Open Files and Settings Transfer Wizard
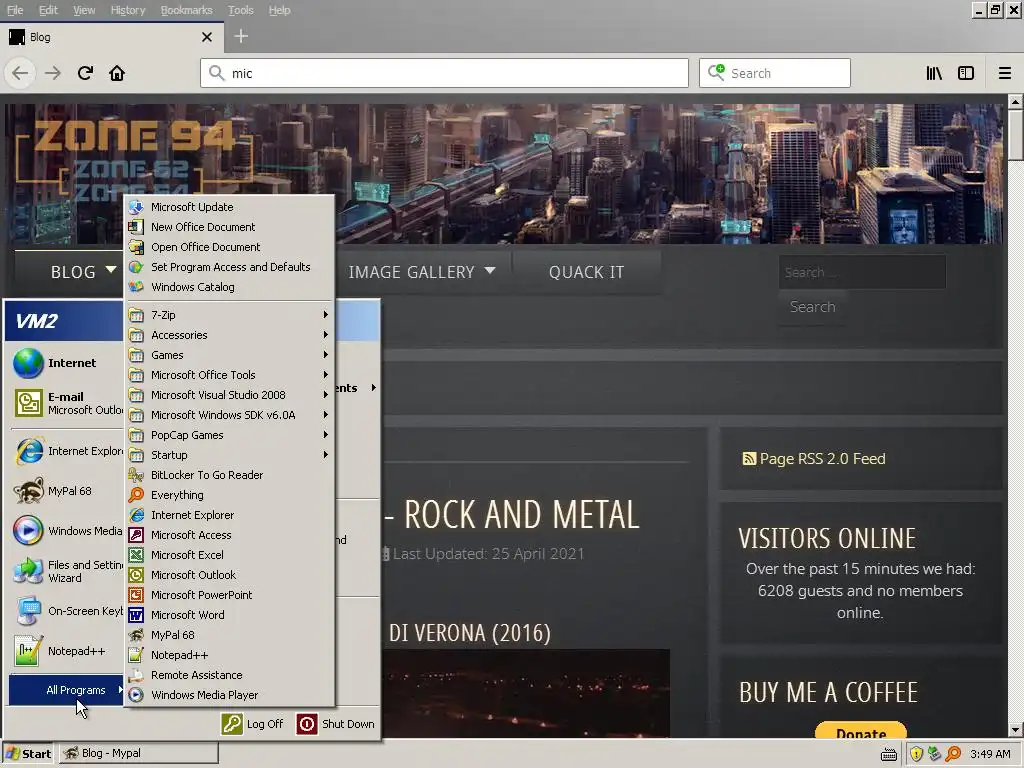1024x768 pixels. click(x=67, y=571)
